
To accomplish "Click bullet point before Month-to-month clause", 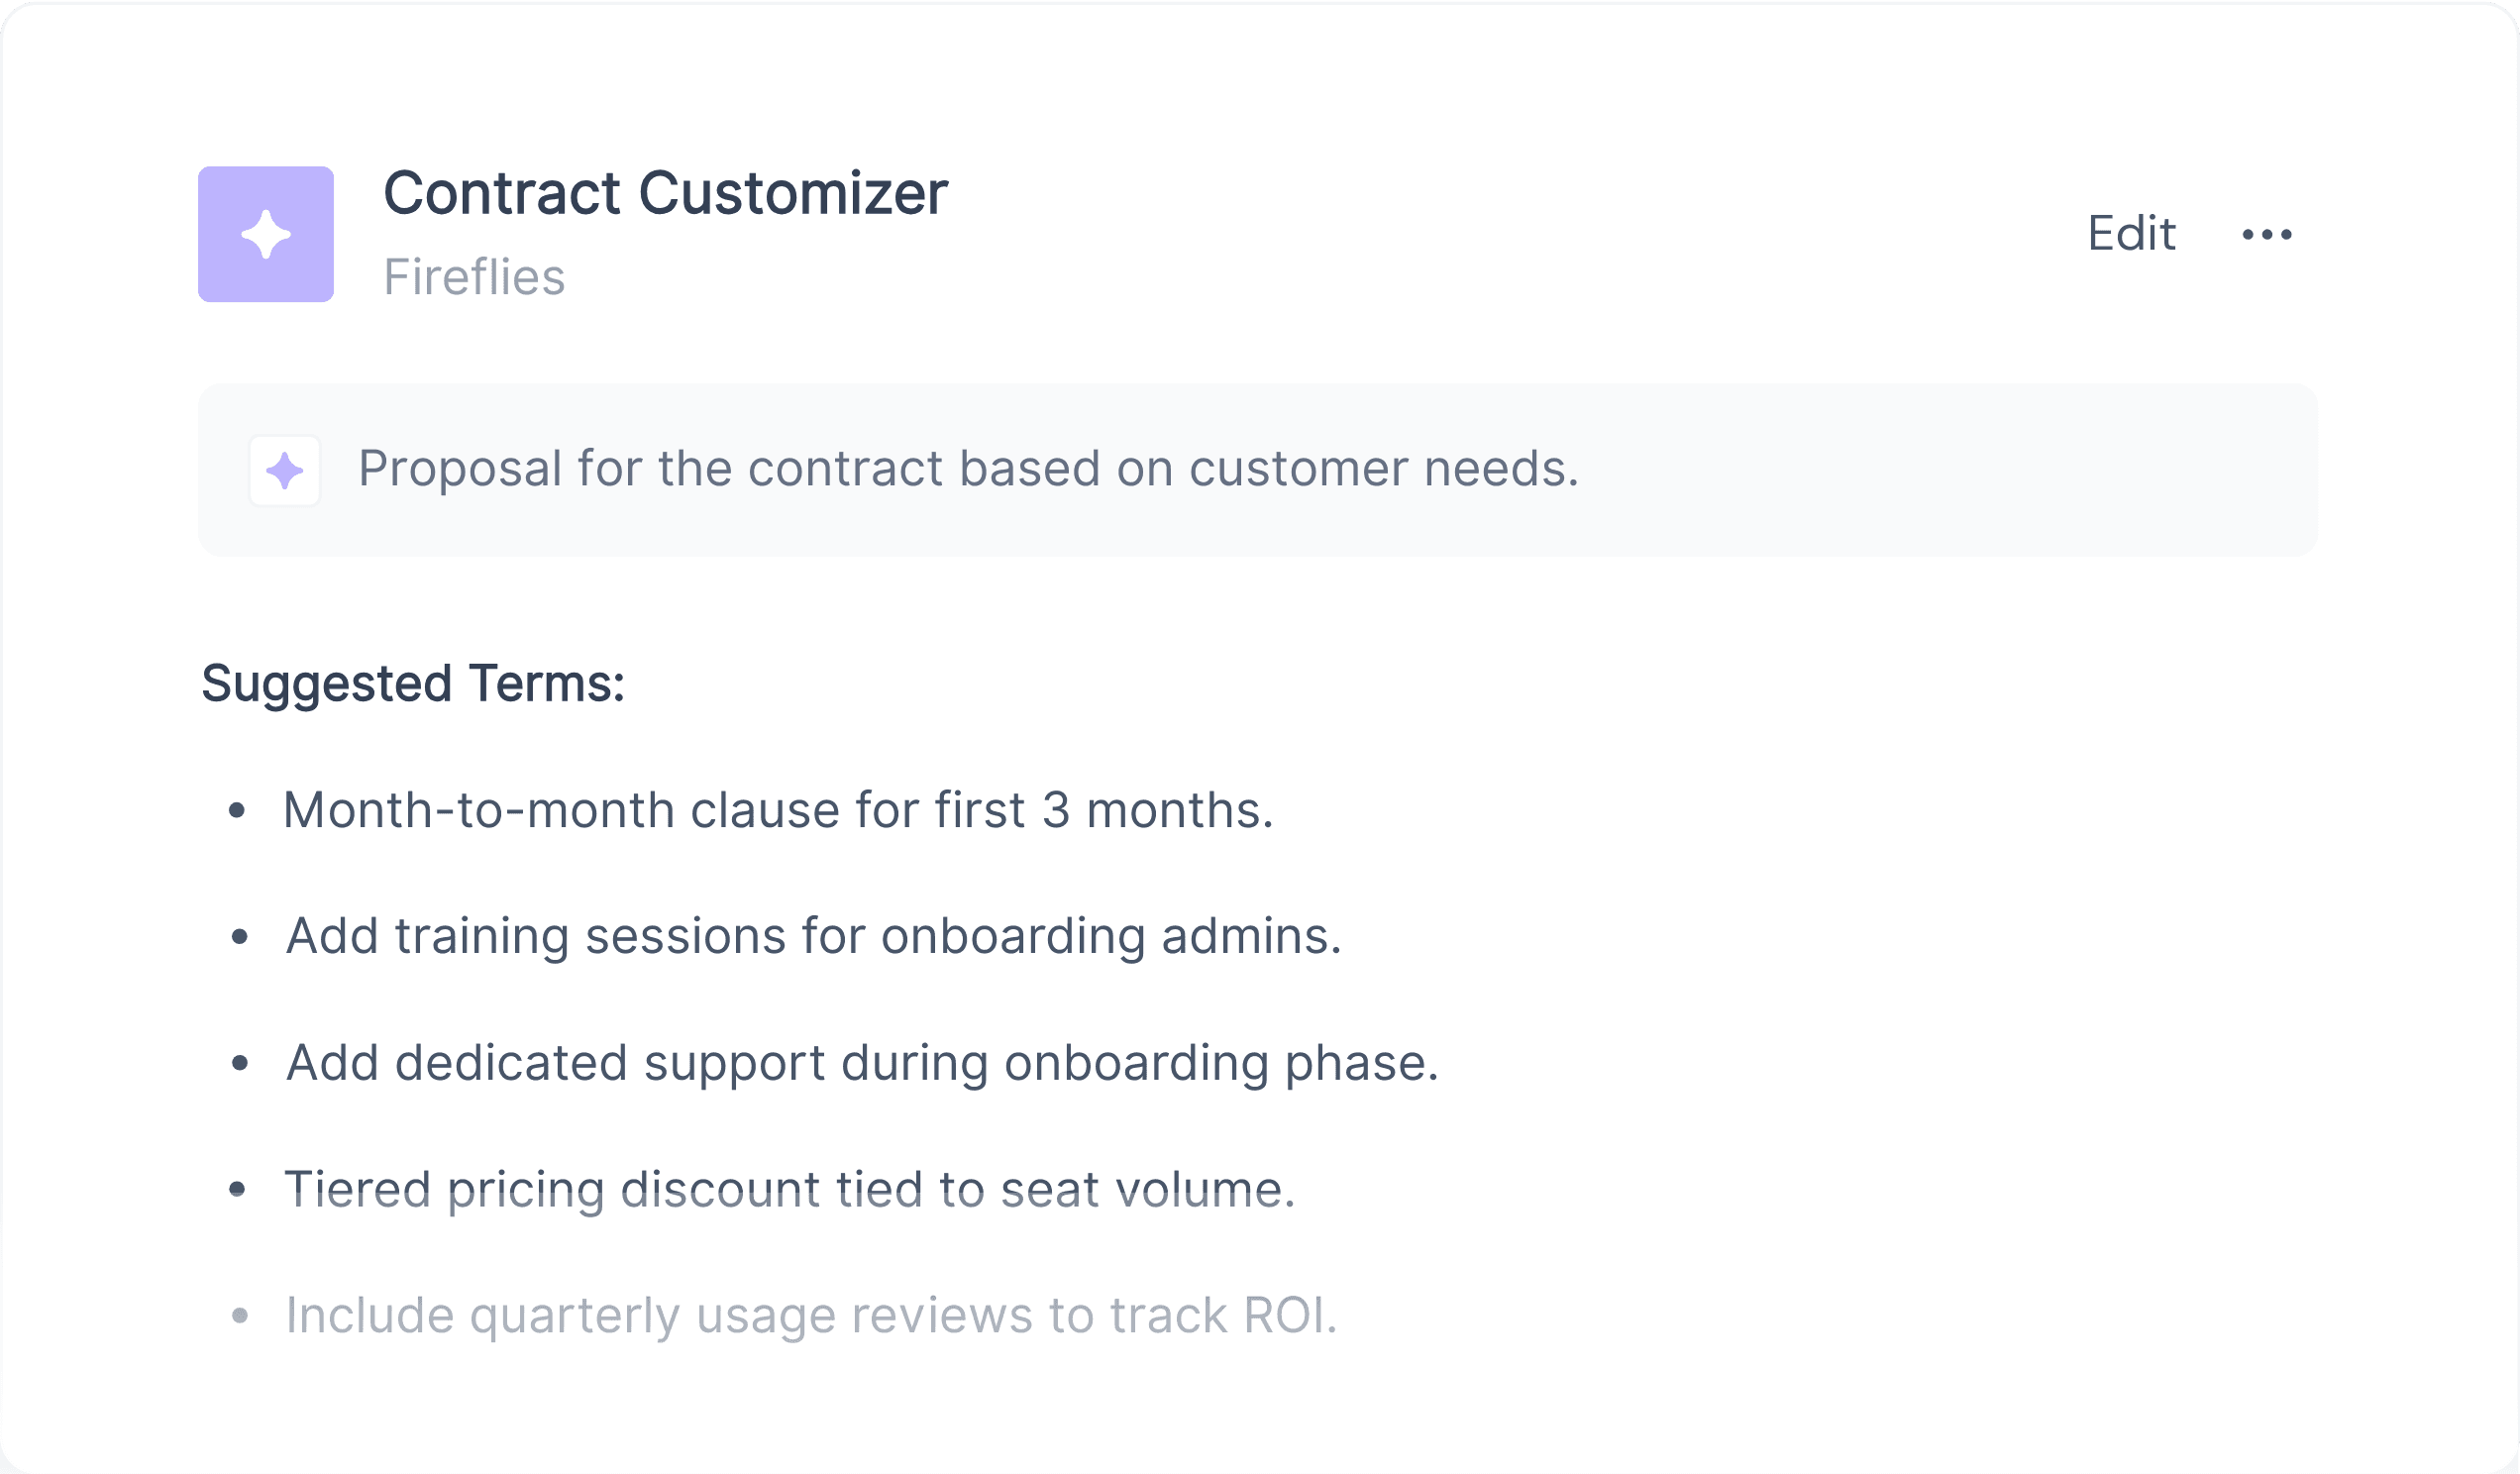I will [237, 810].
